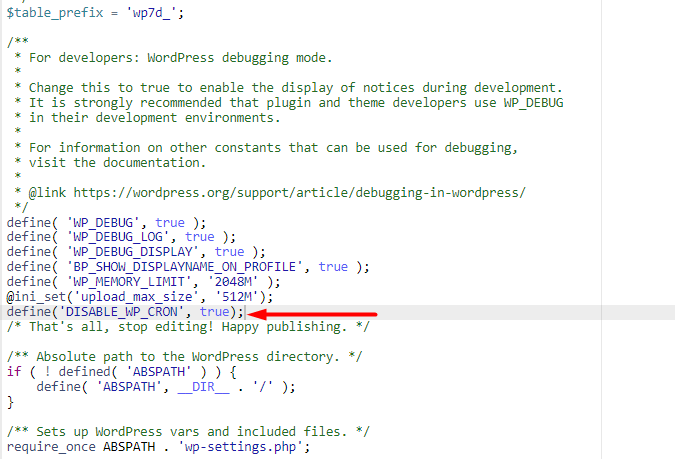
Task: Click 'Absolute path to the WordPress directory' comment
Action: [184, 357]
